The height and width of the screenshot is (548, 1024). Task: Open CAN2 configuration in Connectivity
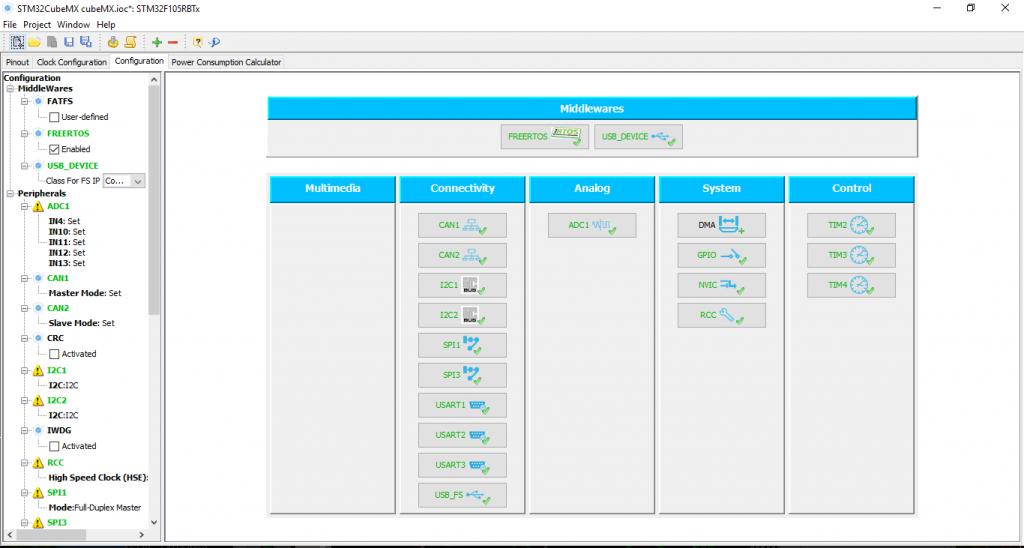462,255
